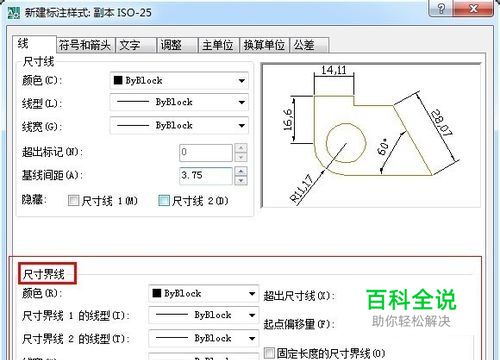Toggle the 隐藏 尺寸线 2(D) checkbox

164,200
